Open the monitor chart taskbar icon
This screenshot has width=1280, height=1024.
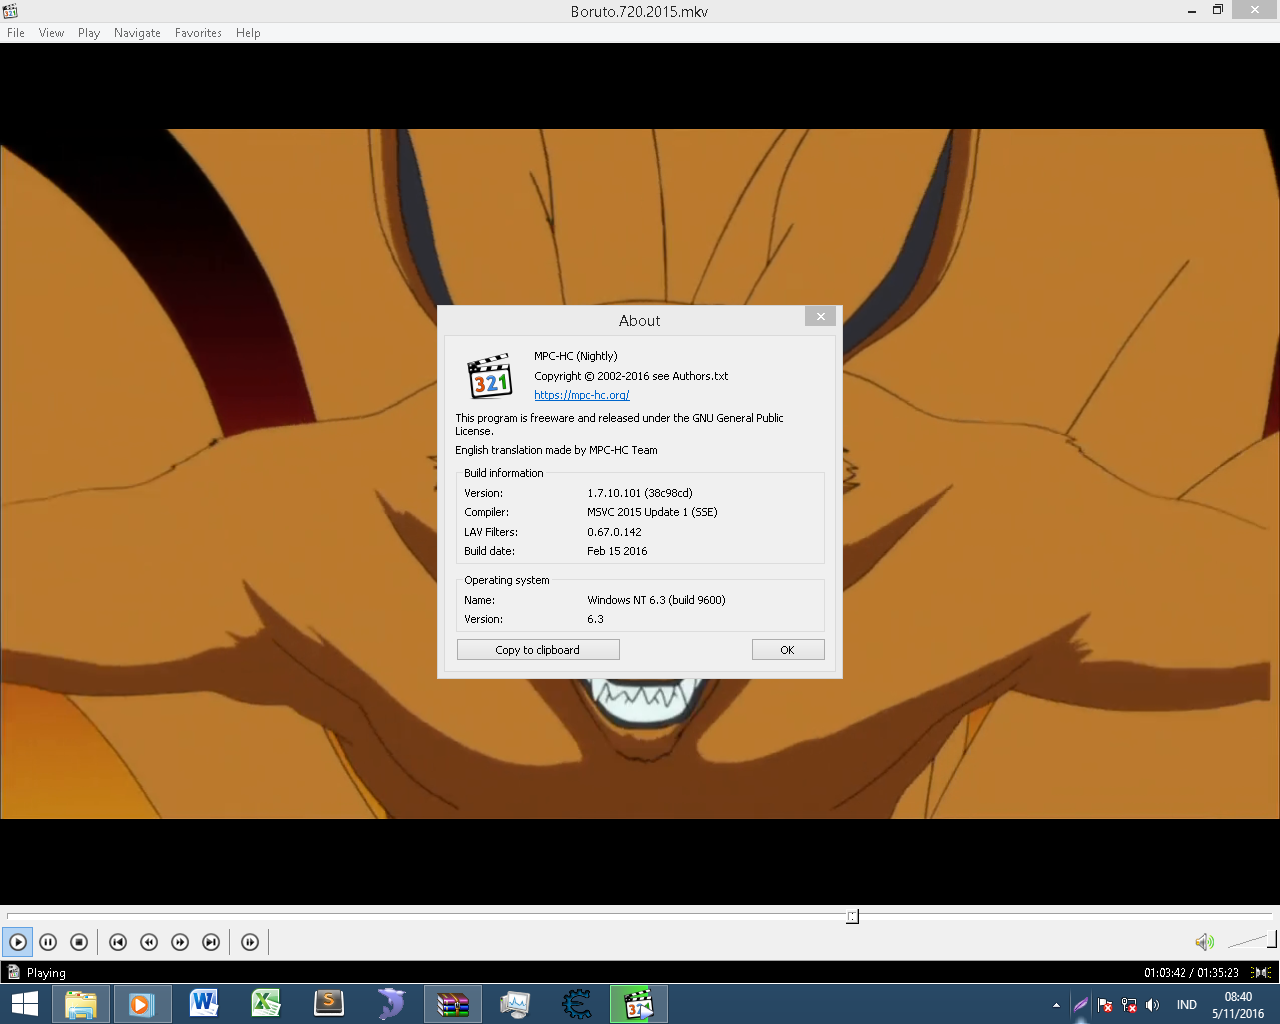[515, 1004]
